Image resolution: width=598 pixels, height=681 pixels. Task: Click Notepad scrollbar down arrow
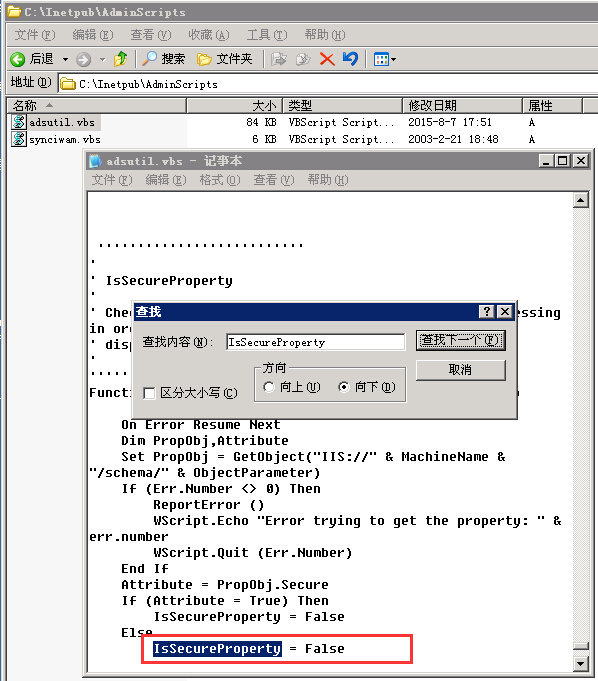pyautogui.click(x=581, y=663)
